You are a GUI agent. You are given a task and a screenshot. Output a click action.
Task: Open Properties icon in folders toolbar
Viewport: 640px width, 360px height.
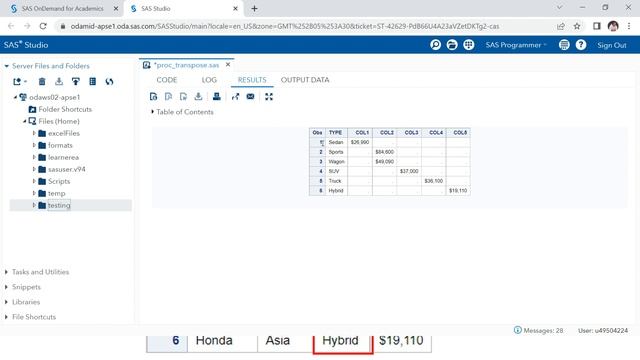point(93,82)
